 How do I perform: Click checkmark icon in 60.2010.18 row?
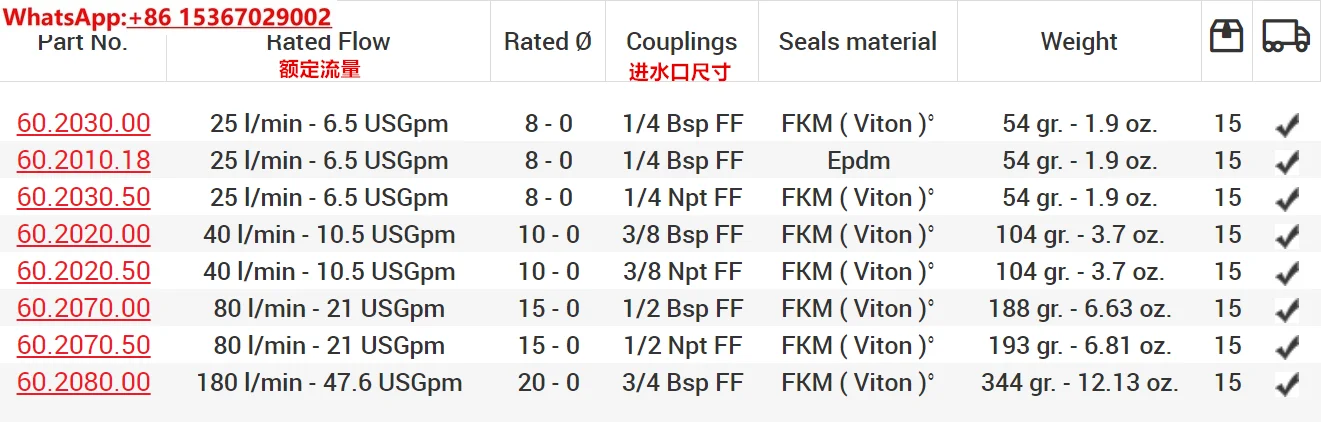1287,162
